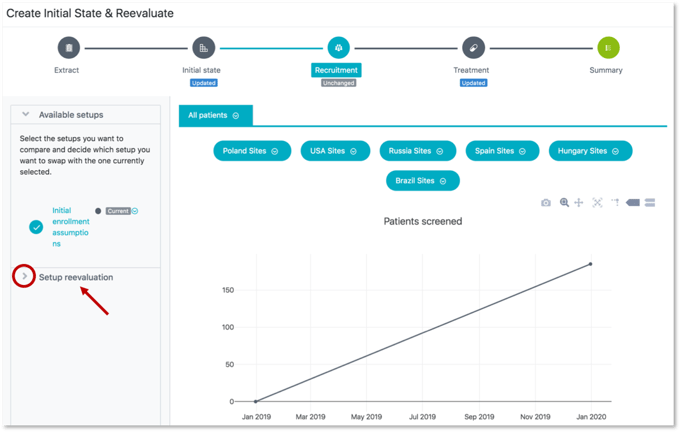Click the Jan 2020 data point

tap(590, 264)
